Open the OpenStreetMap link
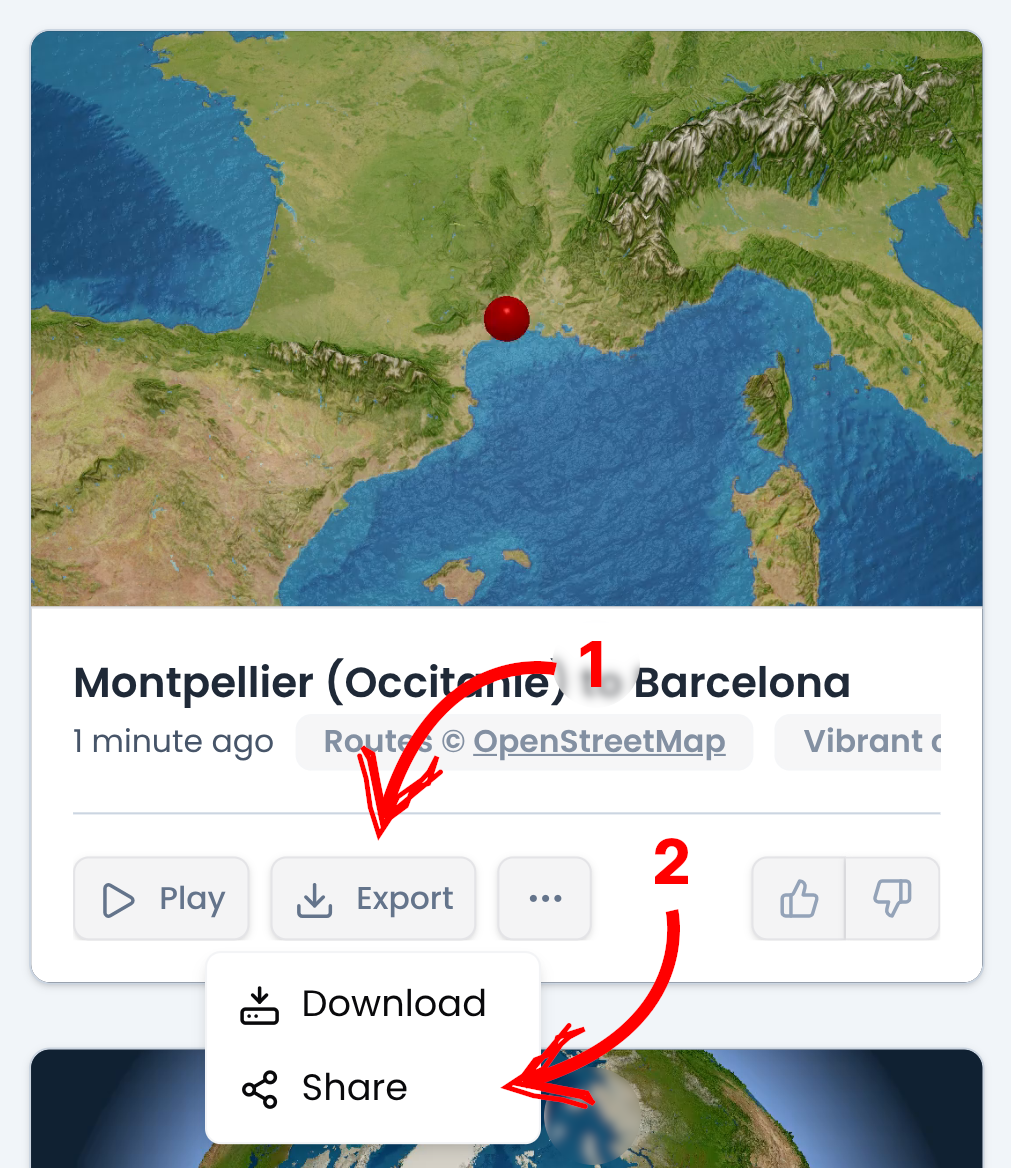The image size is (1011, 1168). (599, 741)
